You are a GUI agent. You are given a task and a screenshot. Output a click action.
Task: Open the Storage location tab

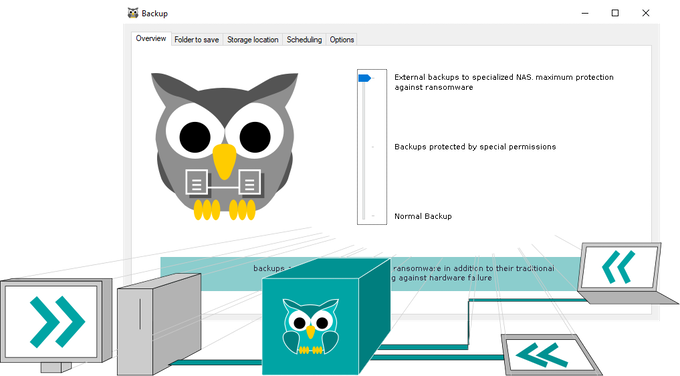[x=253, y=39]
